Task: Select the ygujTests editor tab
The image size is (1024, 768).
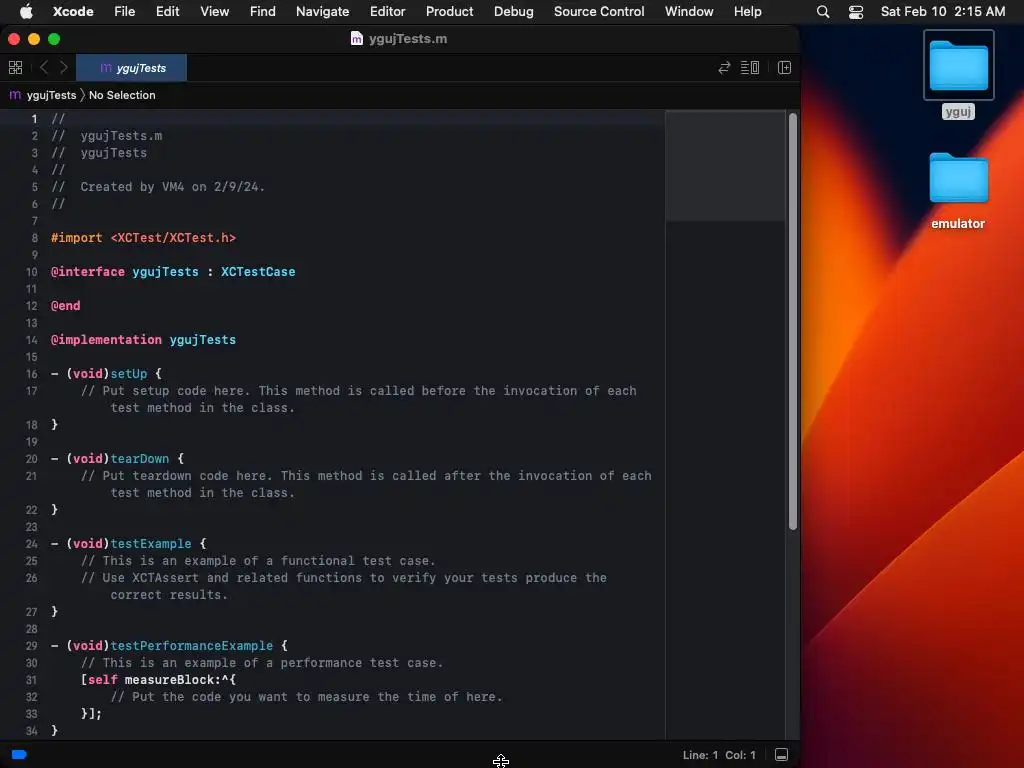Action: [x=131, y=68]
